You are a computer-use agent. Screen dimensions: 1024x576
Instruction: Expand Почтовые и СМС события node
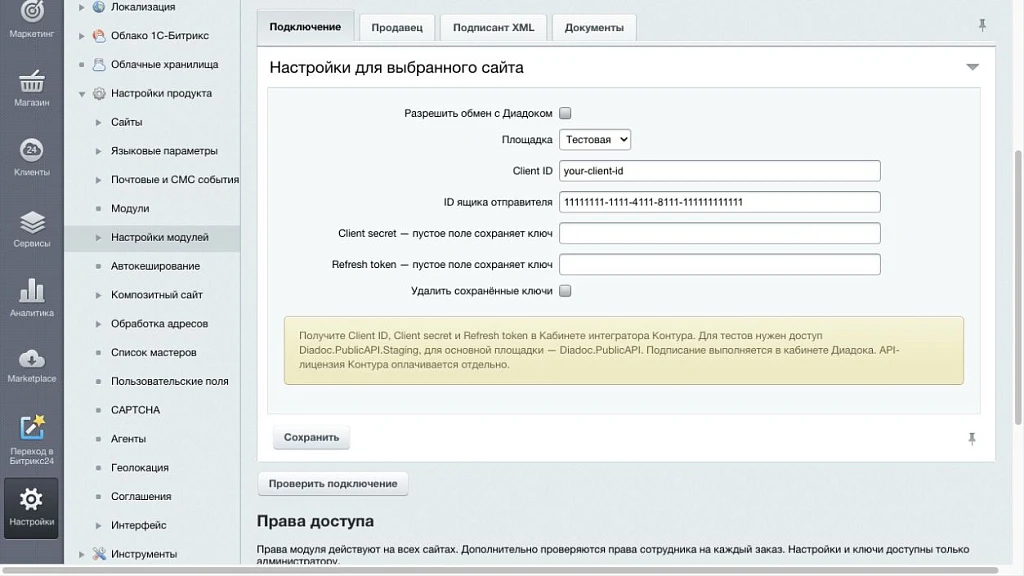pyautogui.click(x=98, y=180)
